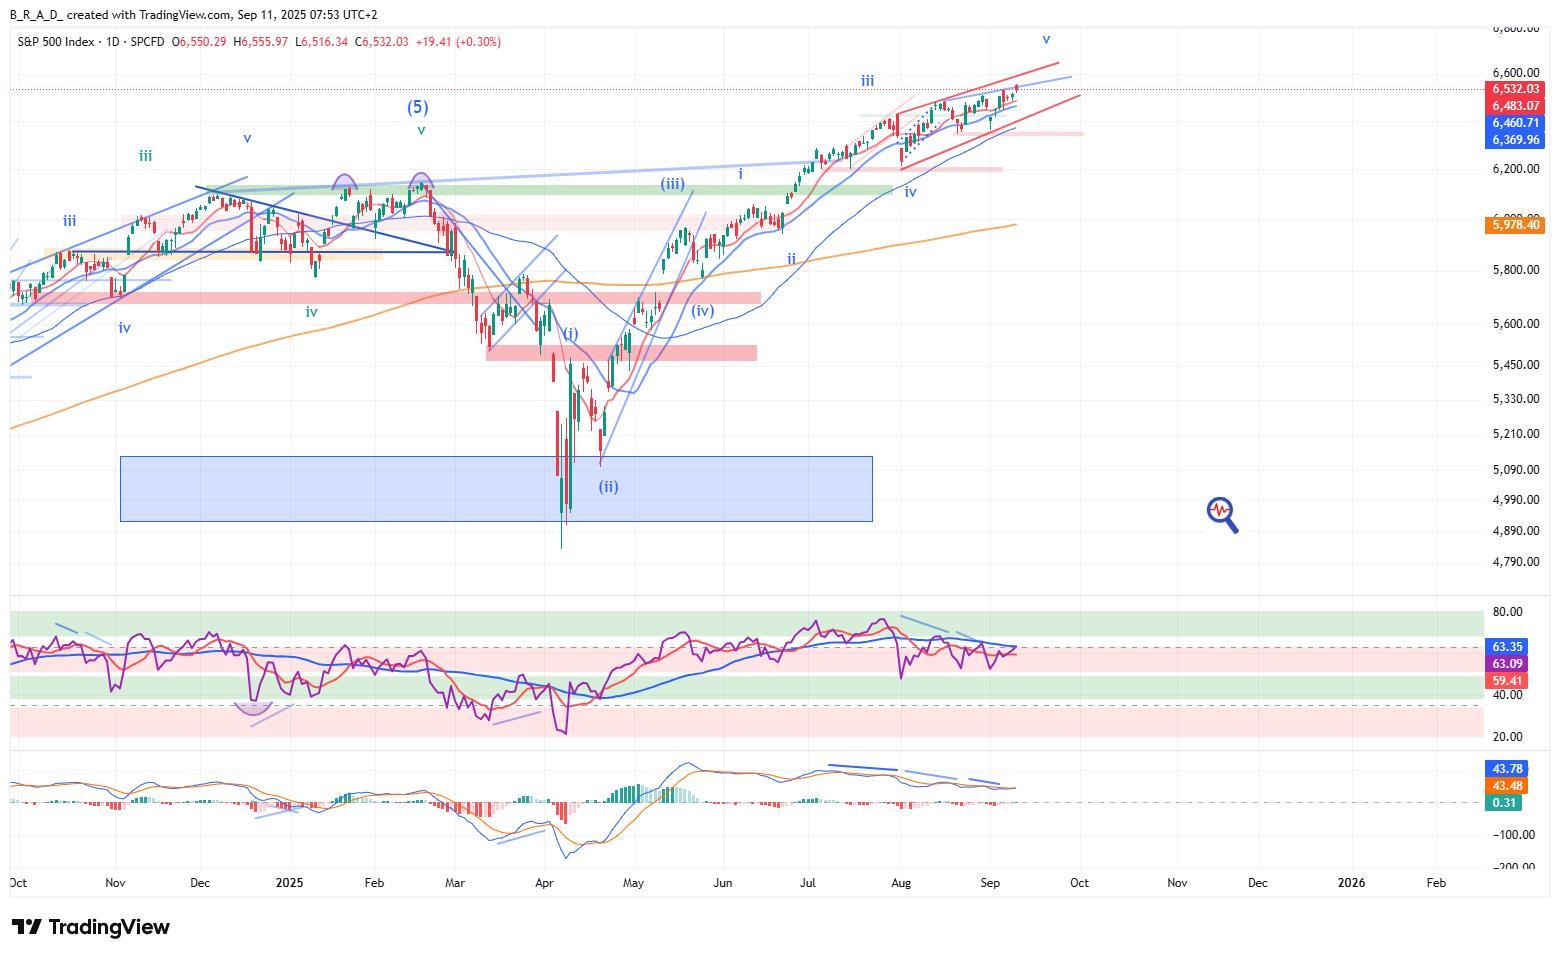Click the Jul label on time axis
This screenshot has width=1560, height=957.
click(x=808, y=883)
